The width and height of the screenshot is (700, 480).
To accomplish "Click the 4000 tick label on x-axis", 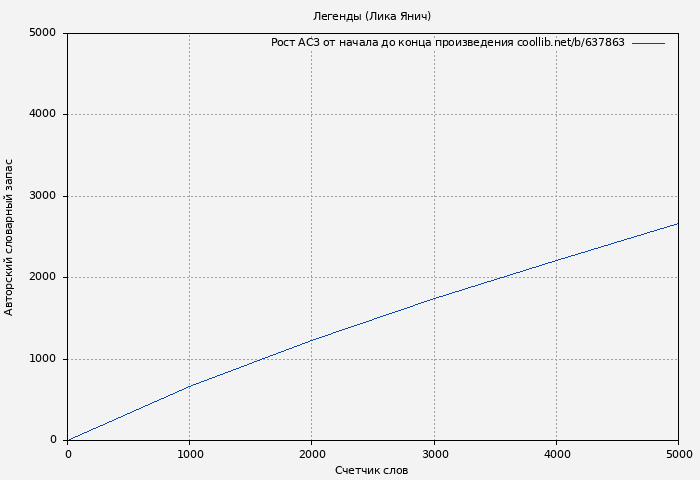I will tap(556, 454).
